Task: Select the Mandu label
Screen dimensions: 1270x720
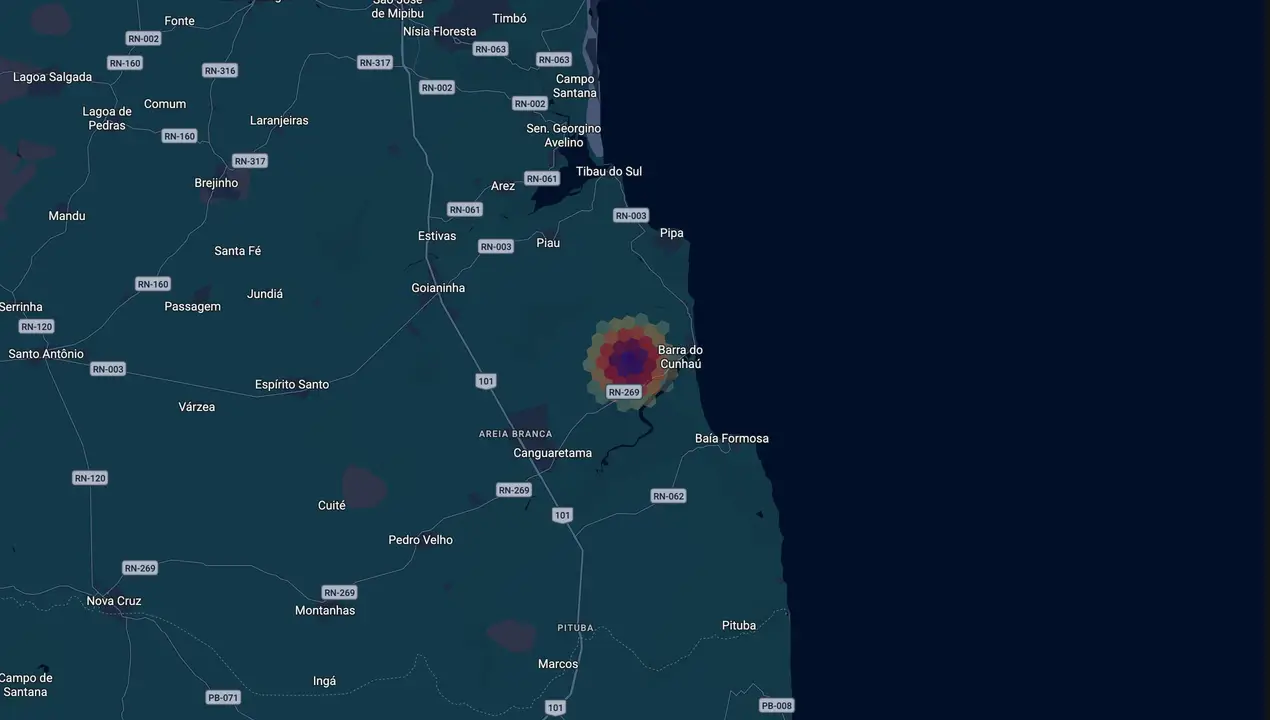Action: tap(67, 216)
